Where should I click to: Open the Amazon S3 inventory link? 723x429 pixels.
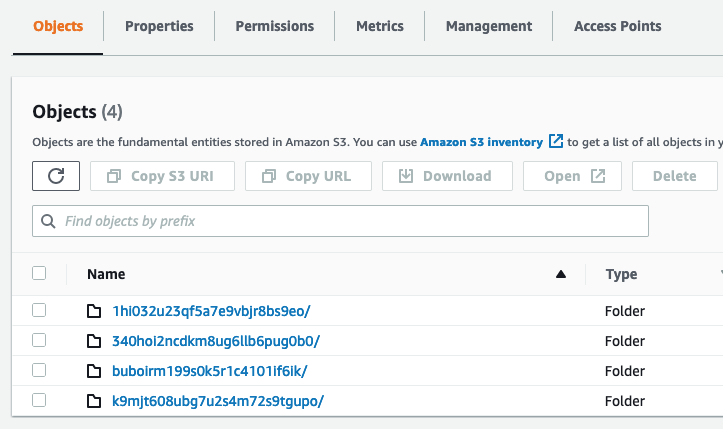click(481, 142)
